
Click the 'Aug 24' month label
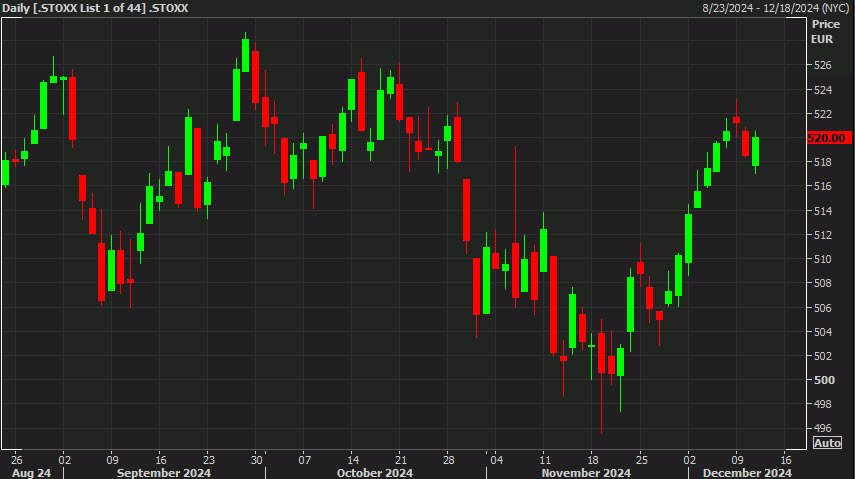31,473
